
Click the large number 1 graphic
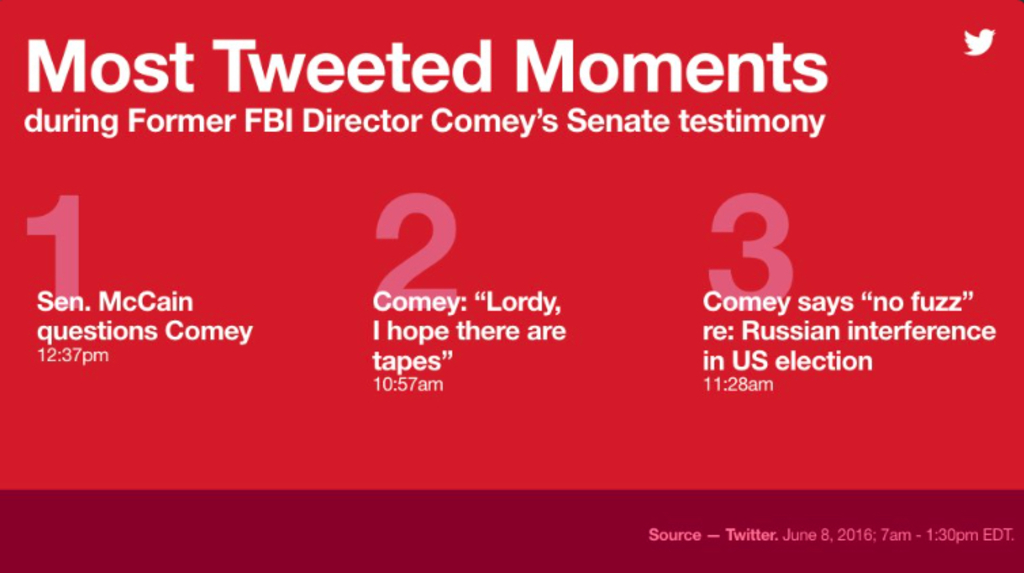pyautogui.click(x=56, y=242)
